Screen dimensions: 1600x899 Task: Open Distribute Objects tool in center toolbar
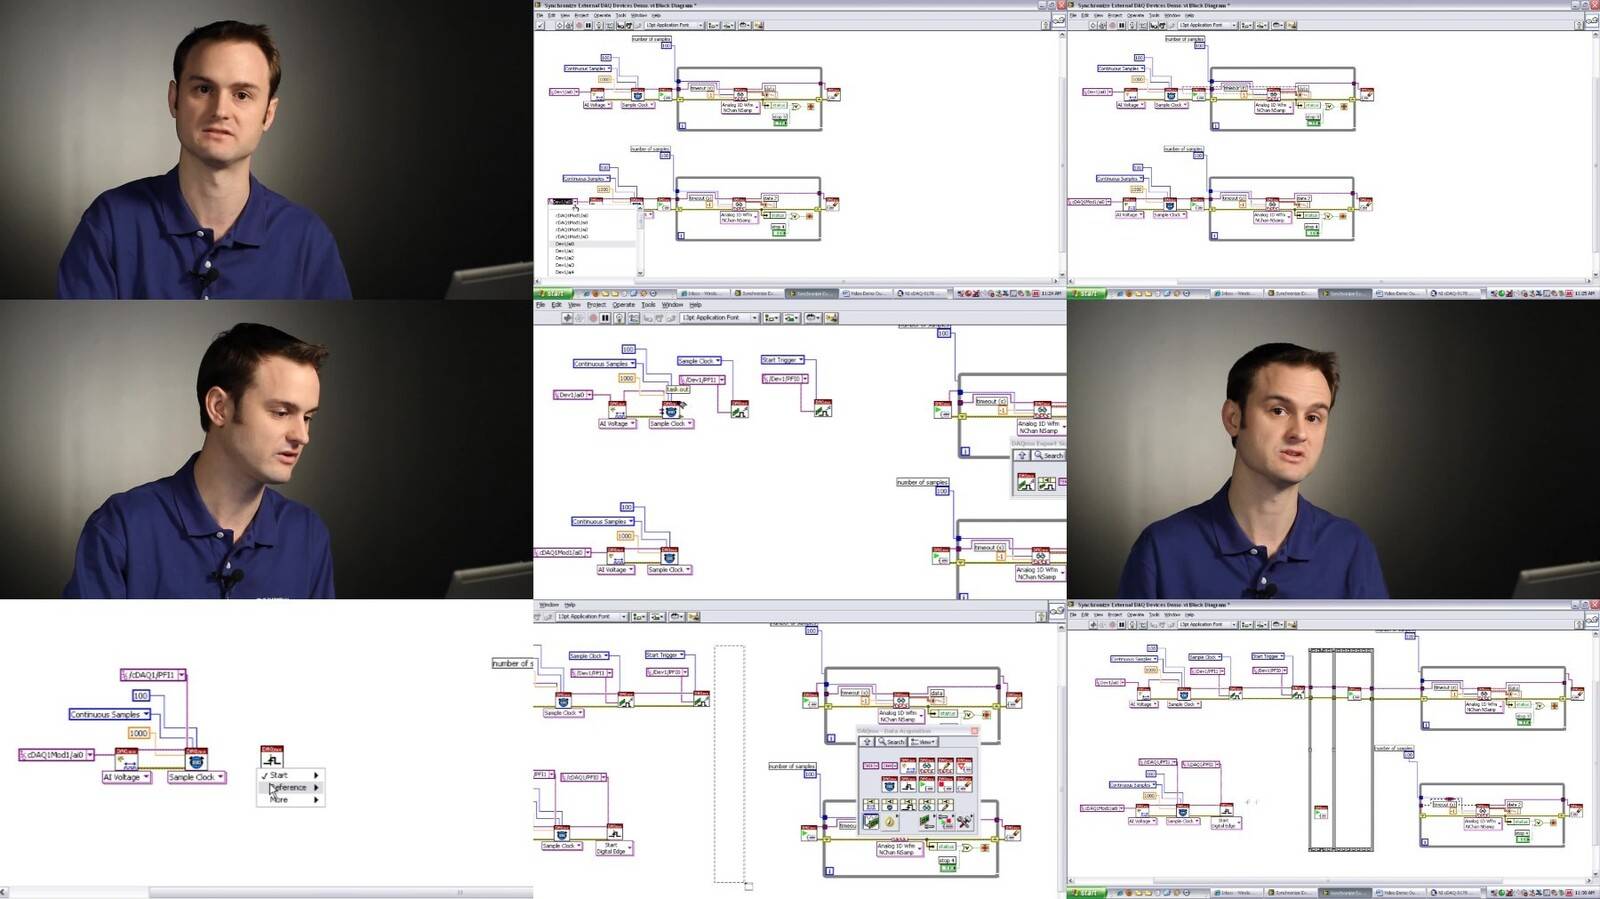[792, 318]
